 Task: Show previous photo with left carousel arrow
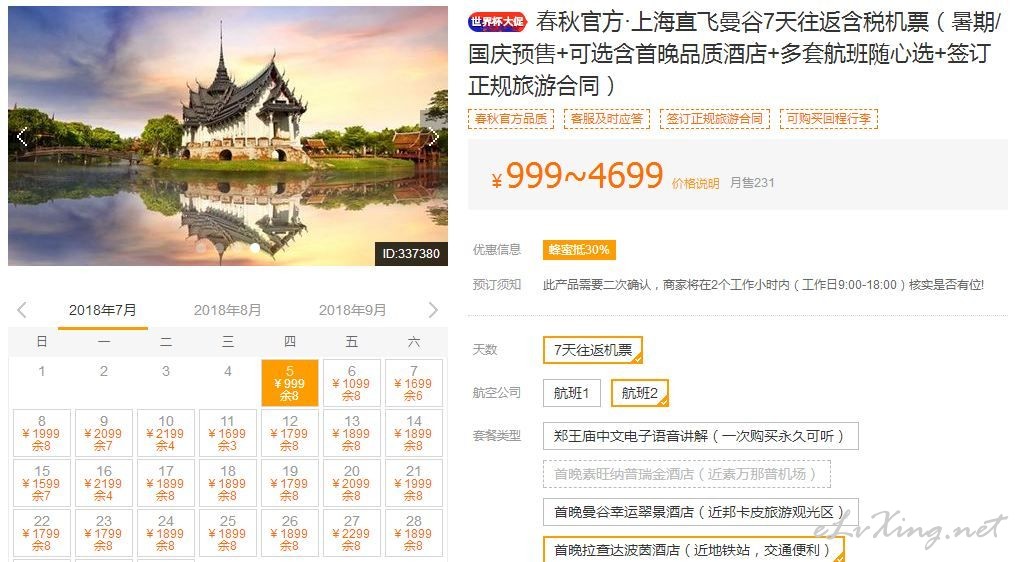click(22, 137)
